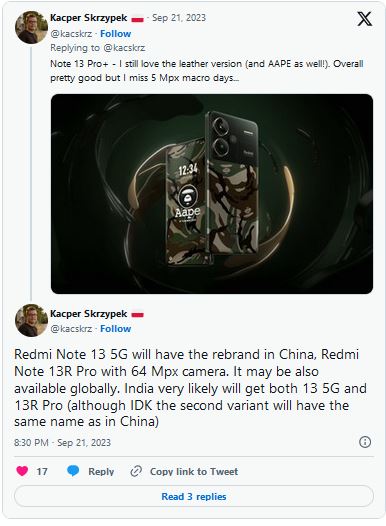Open the Sep 21, 2023 date link at top
This screenshot has width=386, height=526.
tap(179, 18)
